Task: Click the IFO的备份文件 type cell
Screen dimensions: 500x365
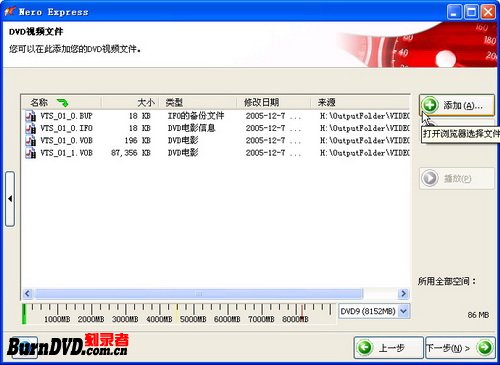Action: tap(196, 116)
